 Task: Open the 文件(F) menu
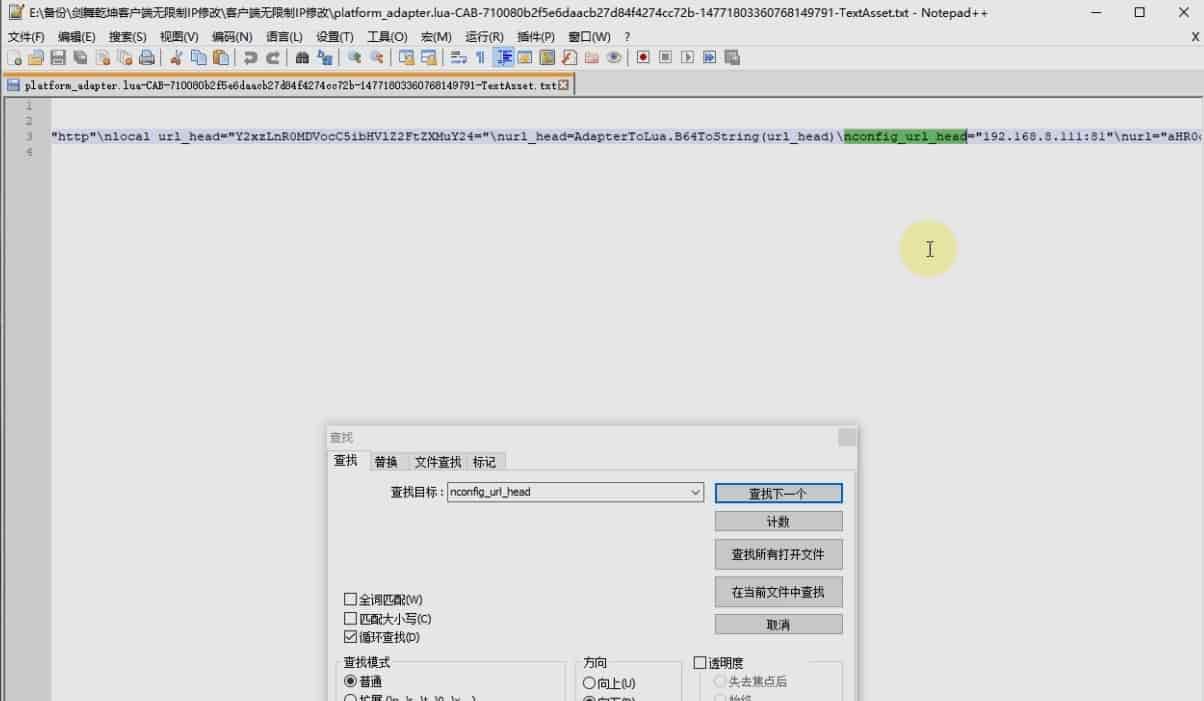[26, 37]
